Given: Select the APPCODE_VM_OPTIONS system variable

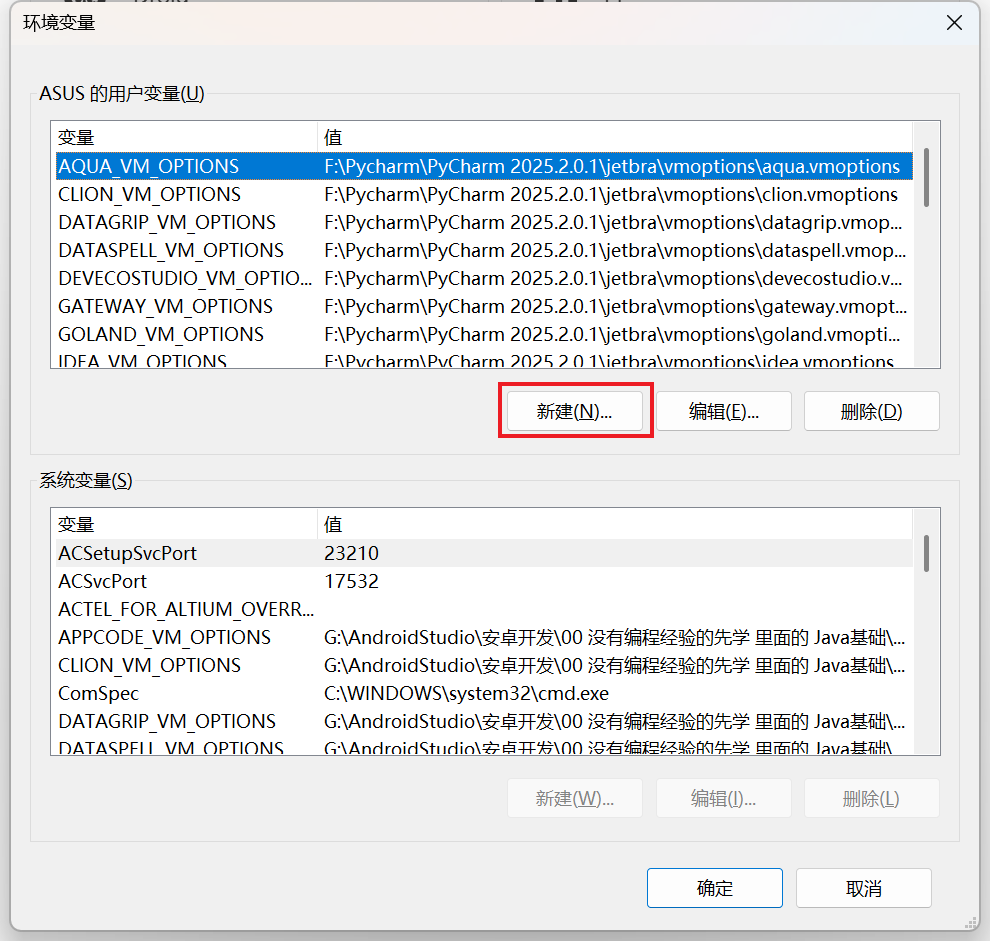Looking at the screenshot, I should (x=484, y=637).
